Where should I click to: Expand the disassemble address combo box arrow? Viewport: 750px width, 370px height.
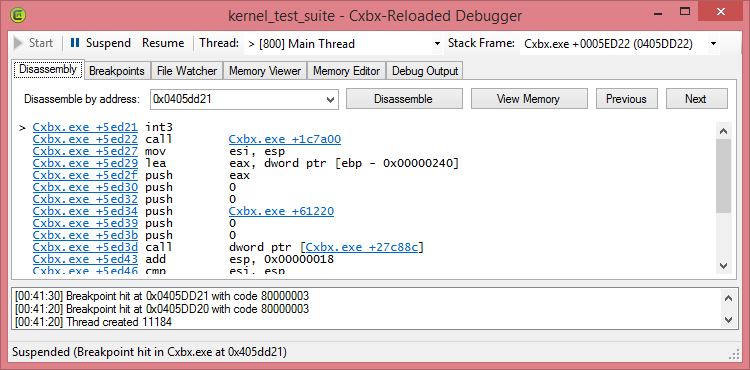tap(330, 99)
